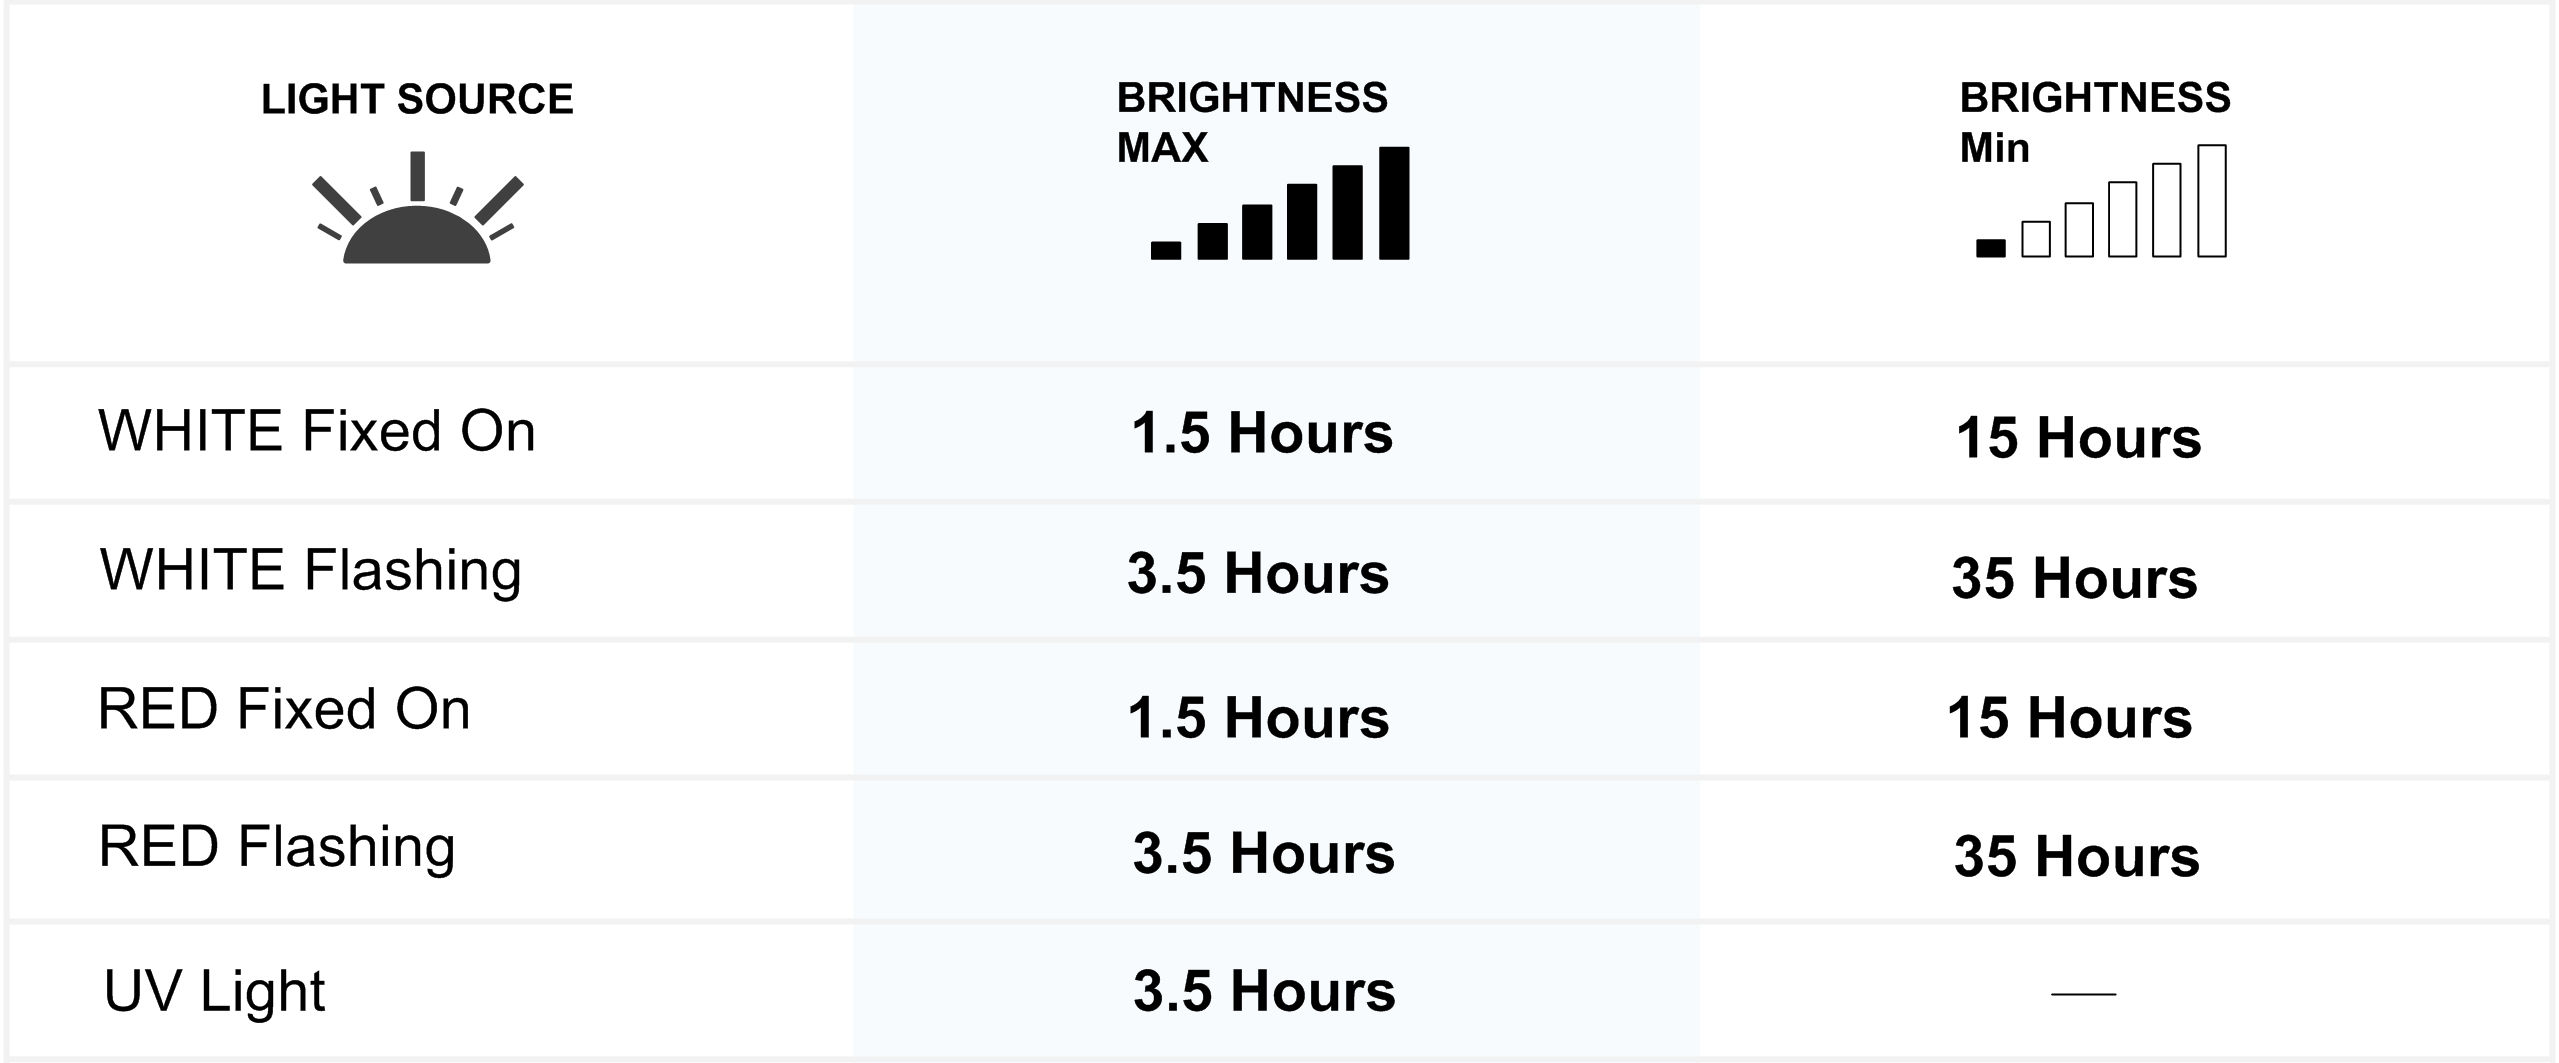Image resolution: width=2559 pixels, height=1063 pixels.
Task: Click 35 Hours for WHITE Flashing
Action: click(2075, 578)
